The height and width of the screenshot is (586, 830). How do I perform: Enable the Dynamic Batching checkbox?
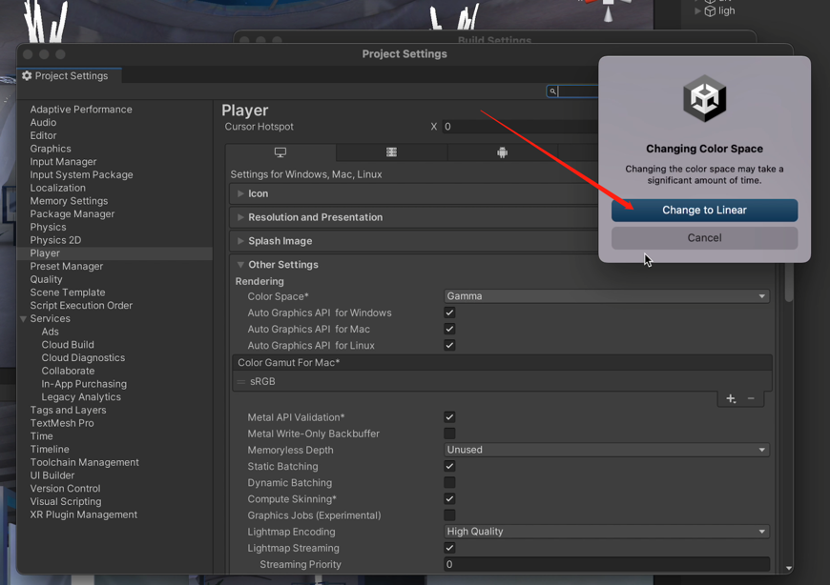pos(449,483)
